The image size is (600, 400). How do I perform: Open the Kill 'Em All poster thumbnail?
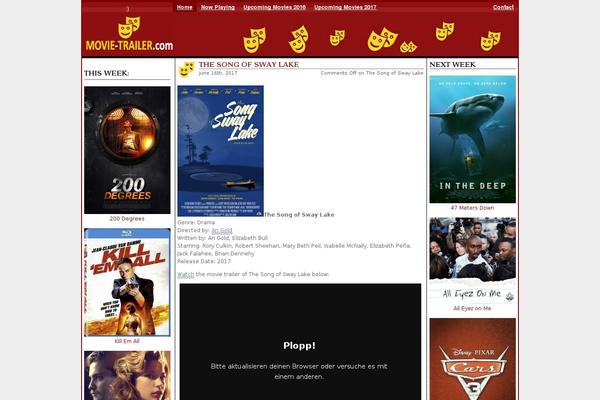(x=127, y=282)
